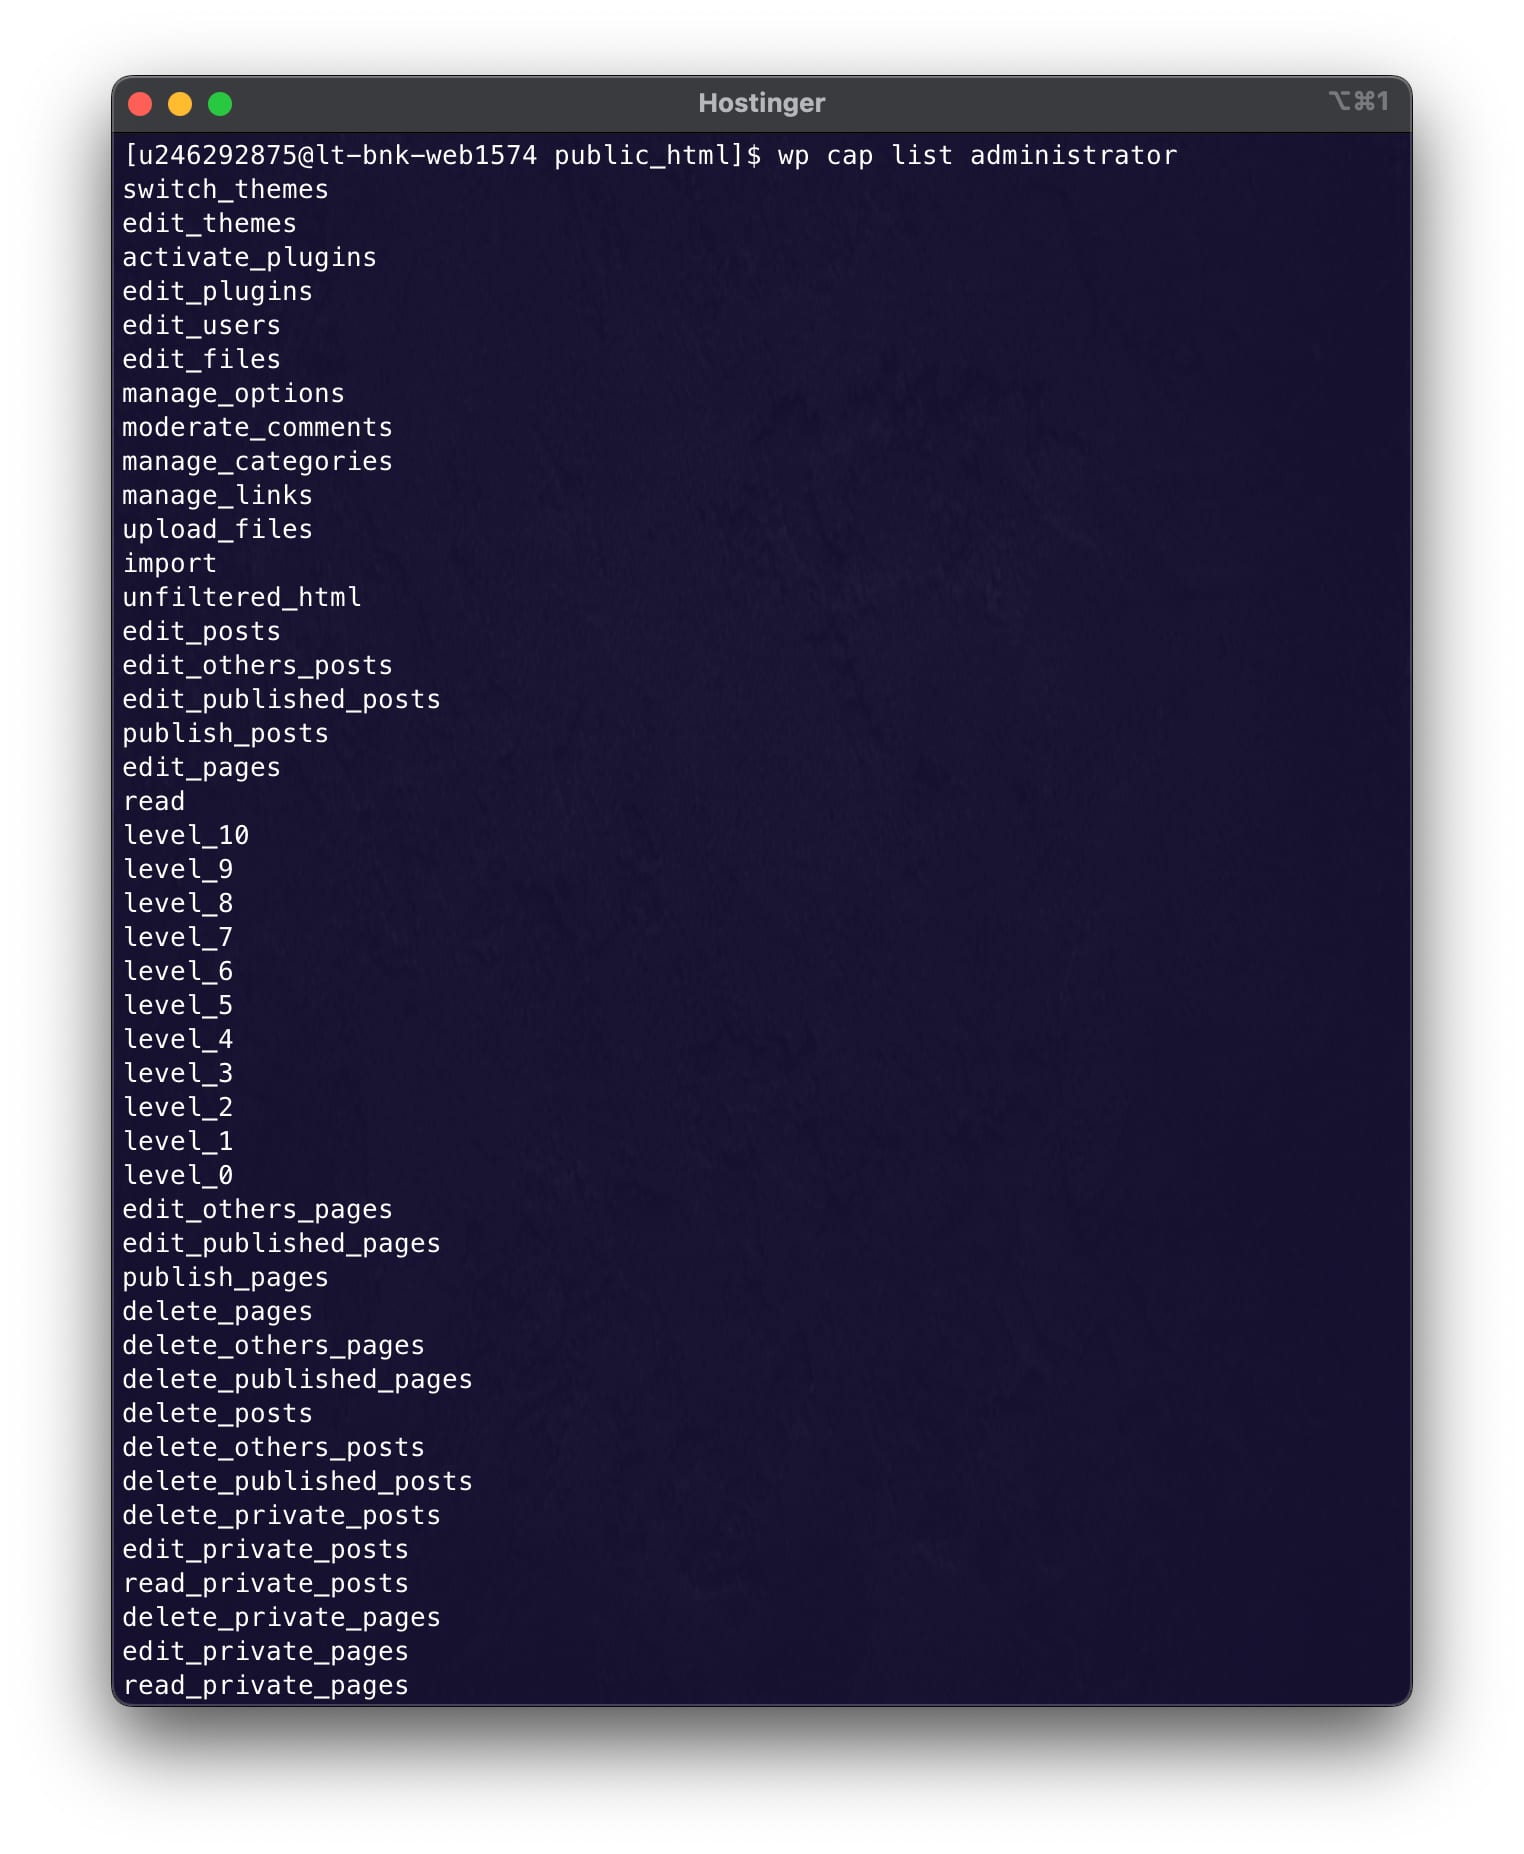The image size is (1524, 1854).
Task: Minimize the terminal with yellow button
Action: pos(180,104)
